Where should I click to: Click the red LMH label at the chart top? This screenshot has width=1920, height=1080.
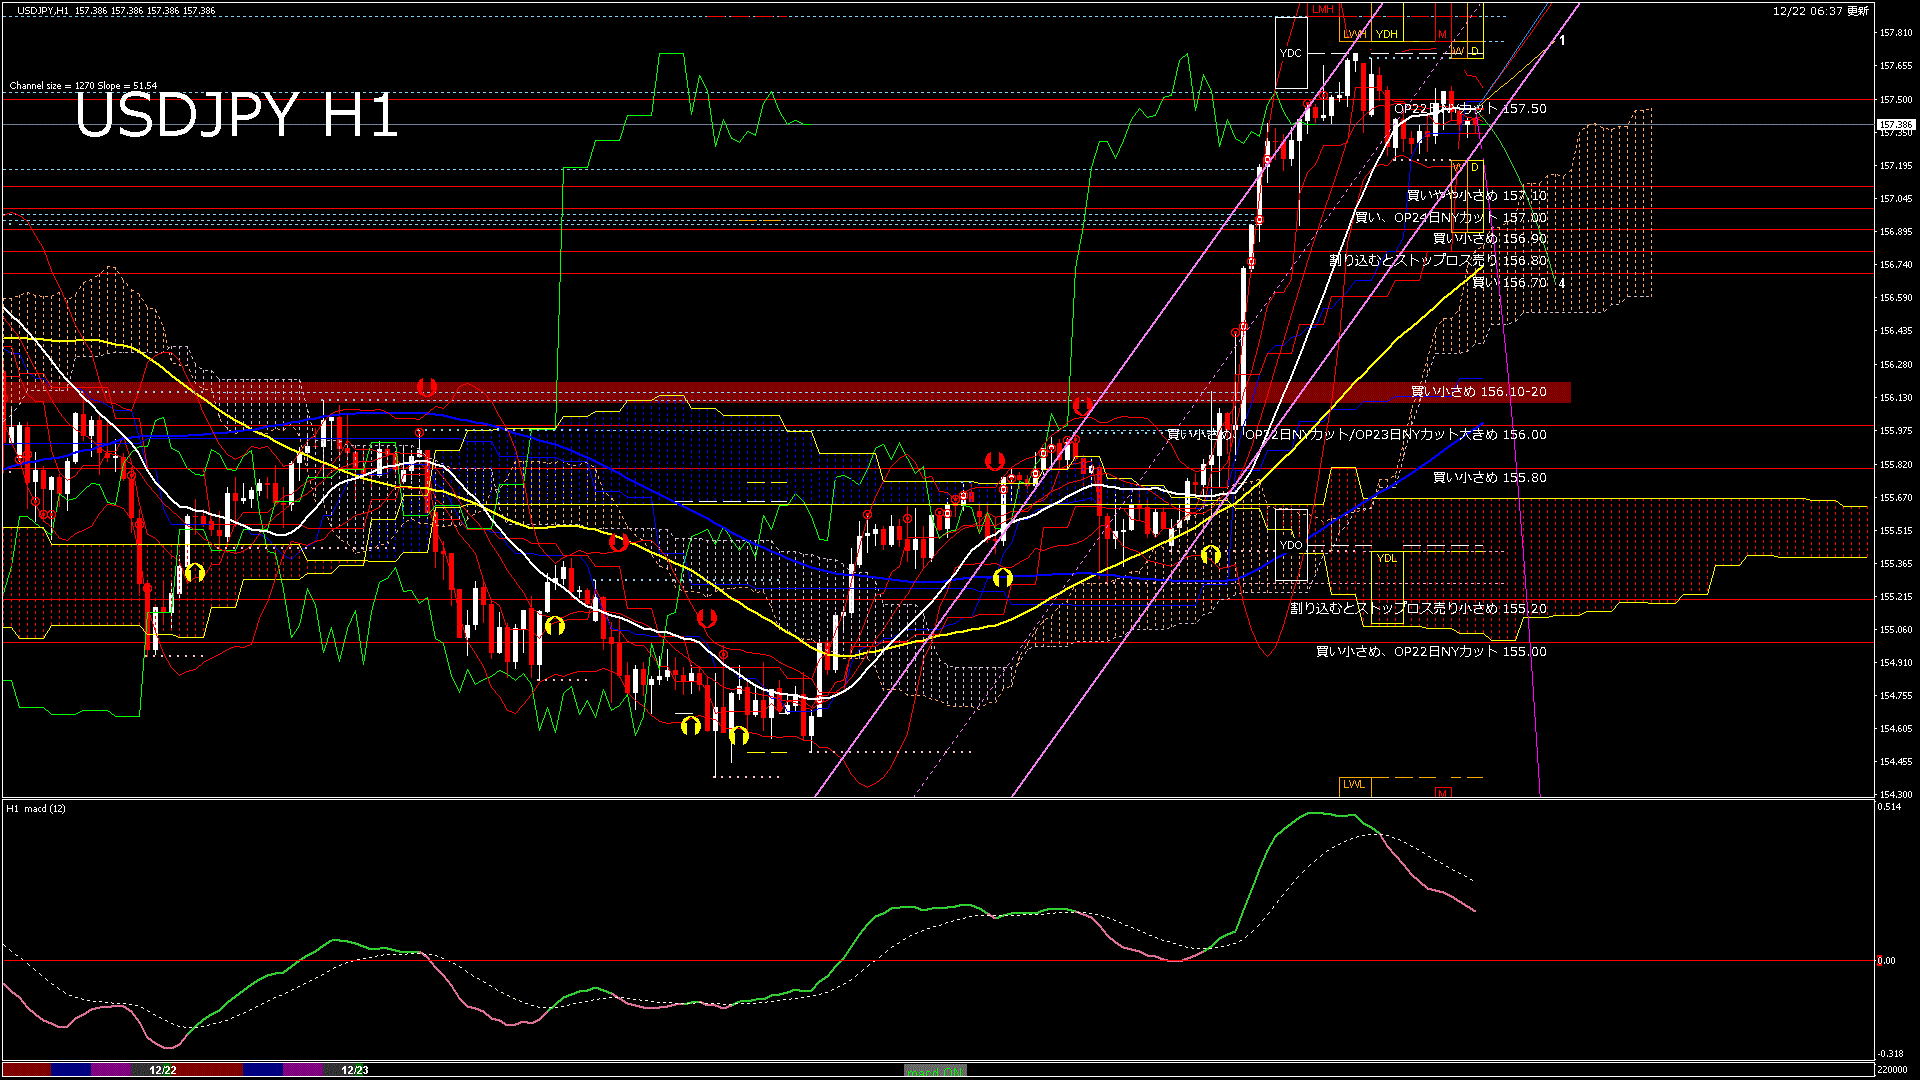click(1324, 9)
